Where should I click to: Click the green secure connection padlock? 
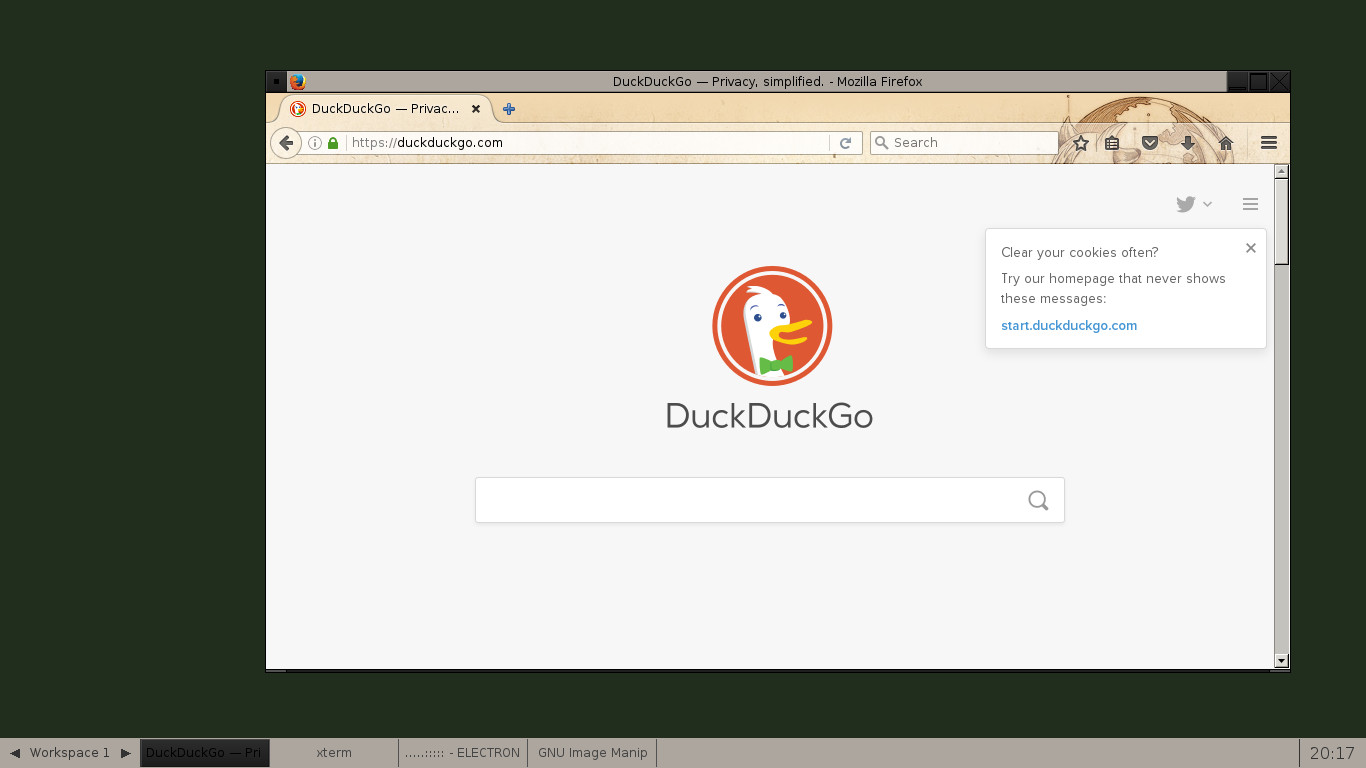tap(333, 143)
